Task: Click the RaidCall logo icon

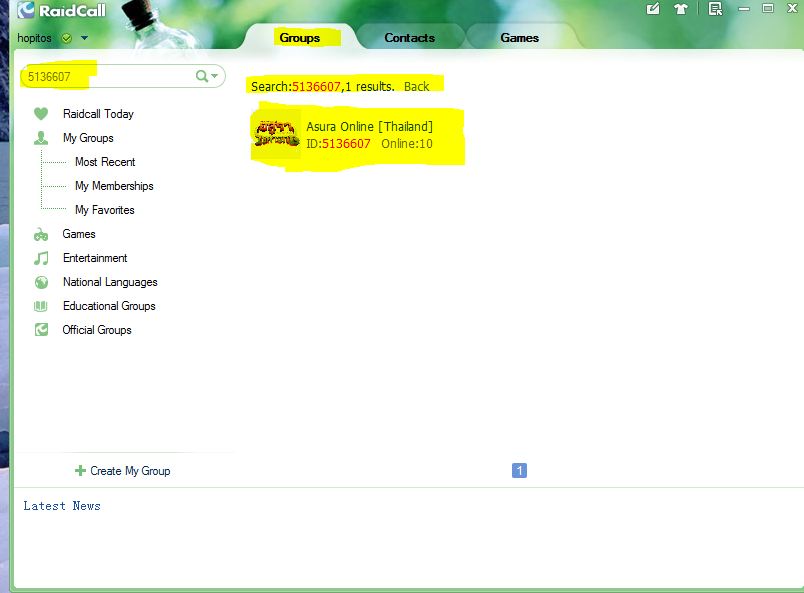Action: [x=26, y=10]
